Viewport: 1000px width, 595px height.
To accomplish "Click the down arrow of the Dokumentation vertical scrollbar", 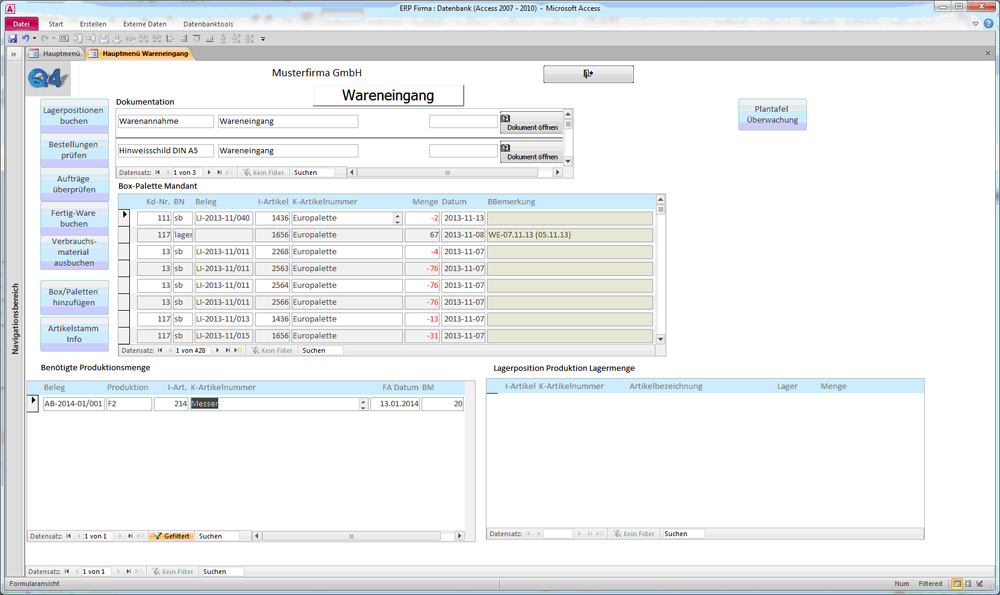I will click(568, 161).
